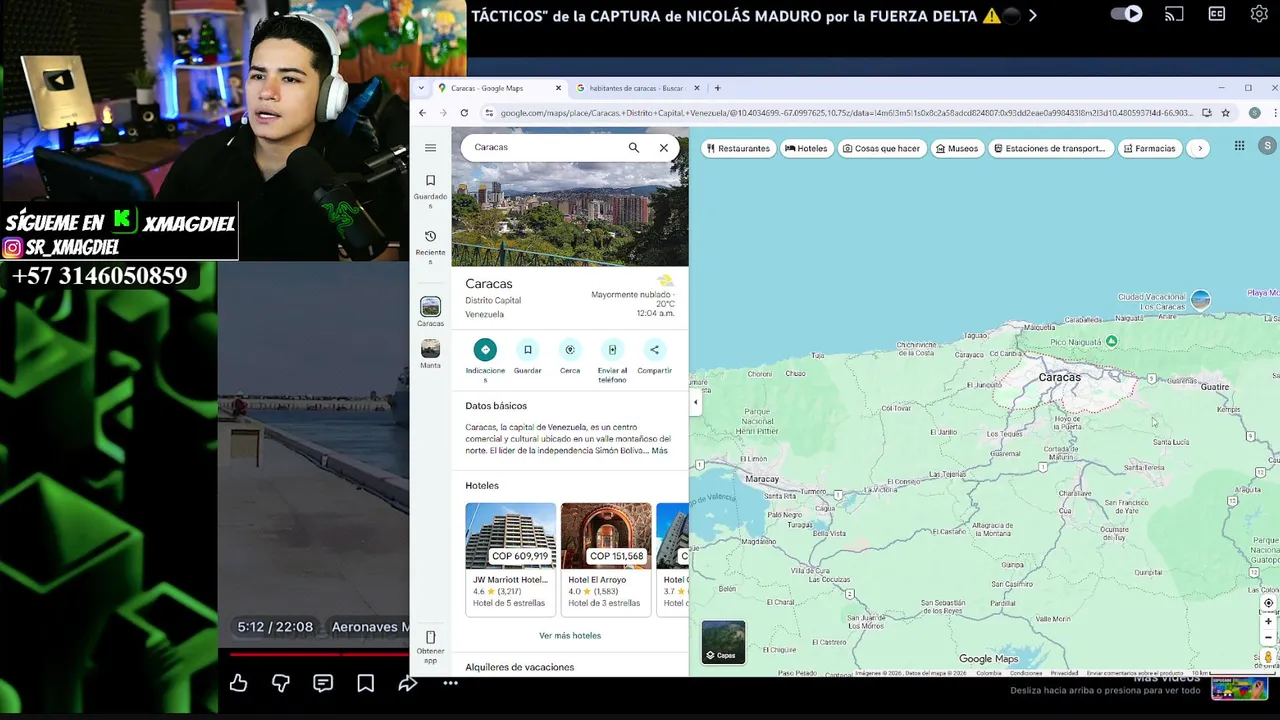Like the video with thumbs up
The image size is (1280, 720).
(x=238, y=683)
